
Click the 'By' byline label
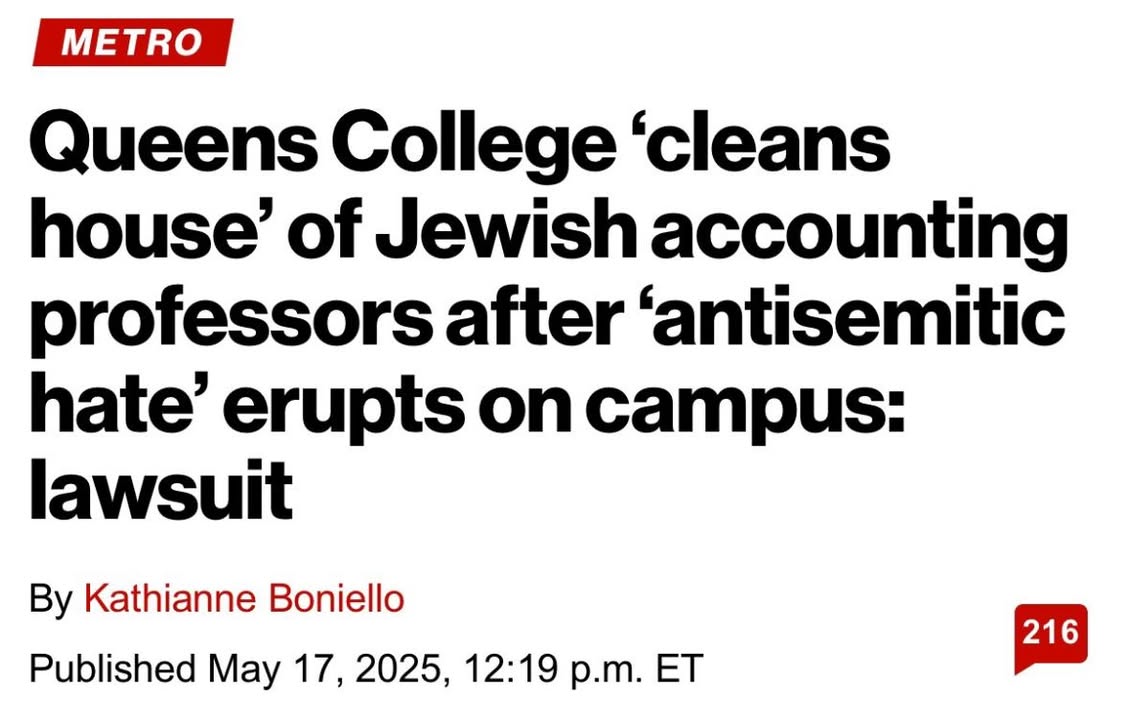51,600
